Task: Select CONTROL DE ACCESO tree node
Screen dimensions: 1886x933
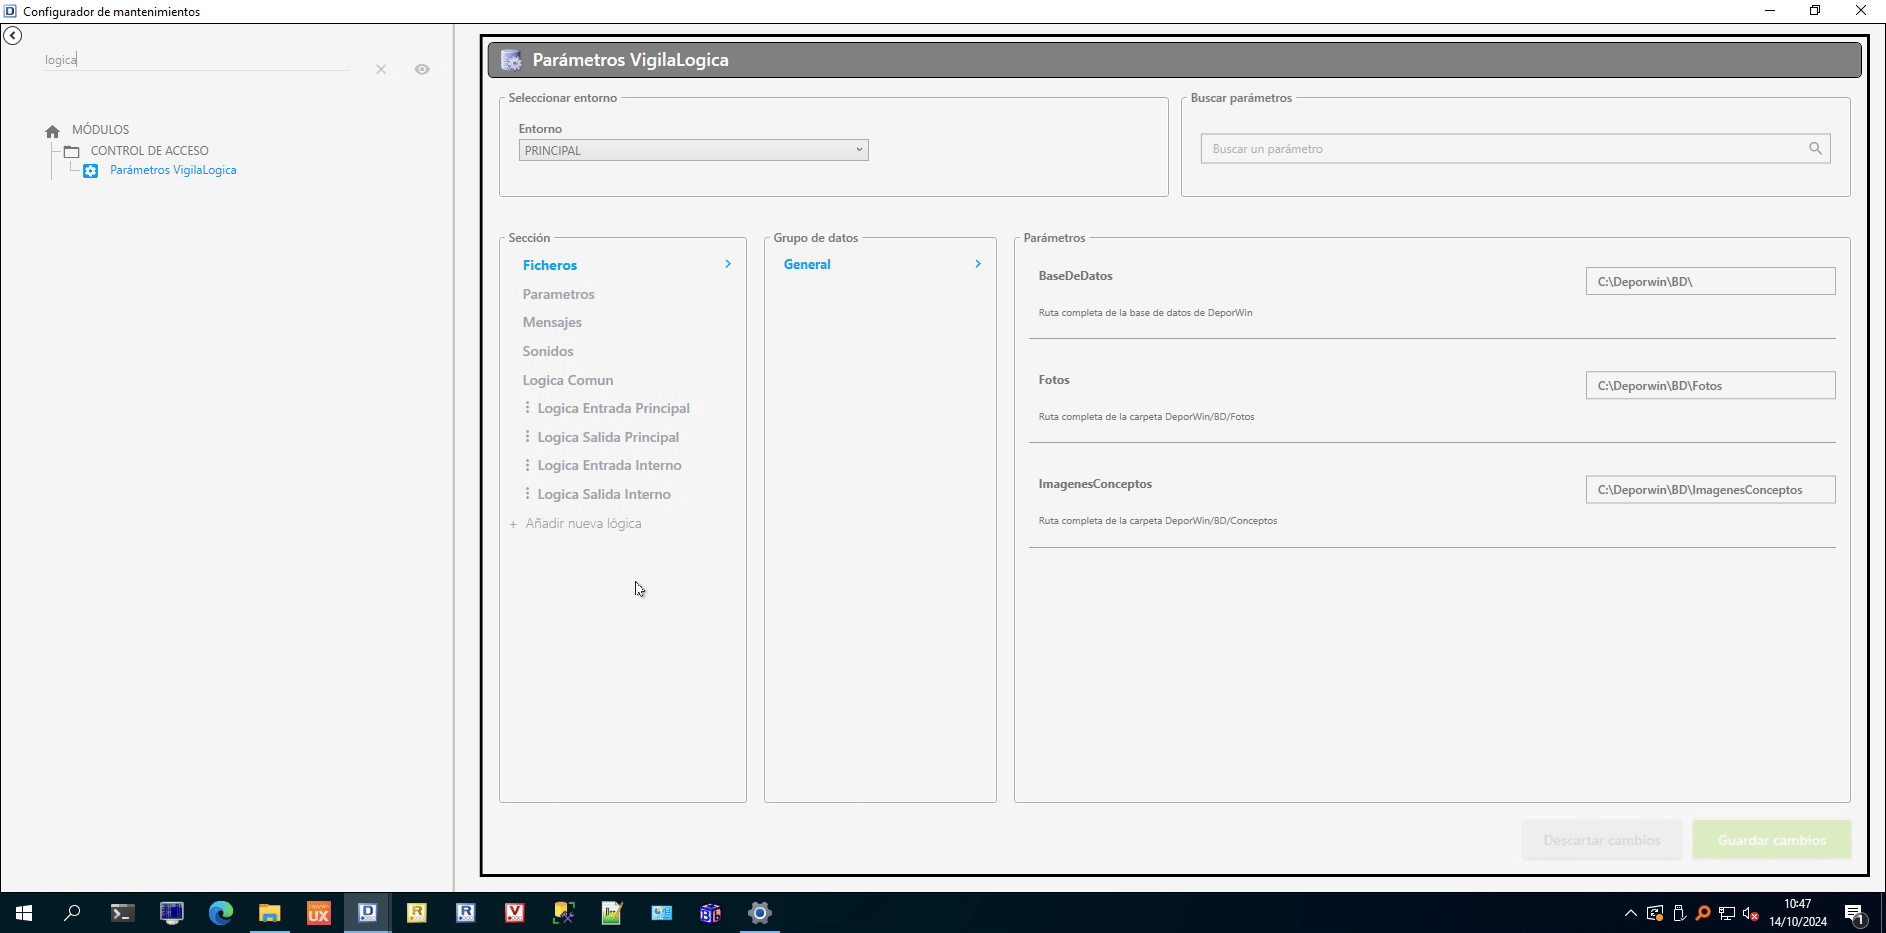Action: (150, 151)
